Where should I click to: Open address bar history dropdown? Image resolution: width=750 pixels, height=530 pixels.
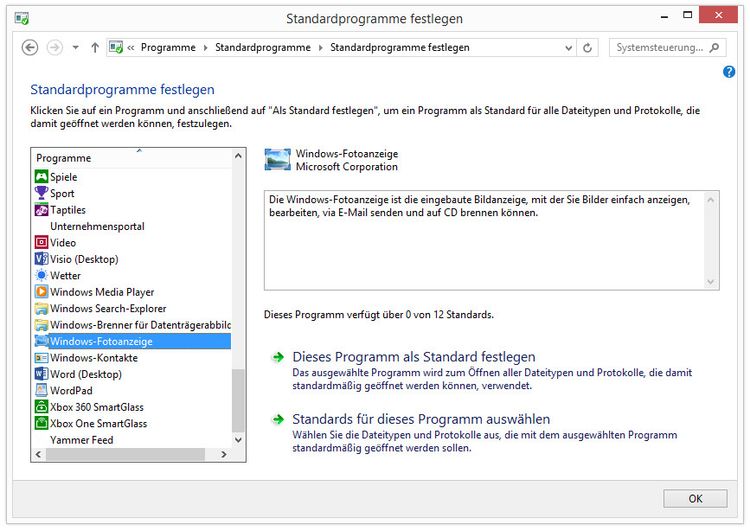(567, 47)
